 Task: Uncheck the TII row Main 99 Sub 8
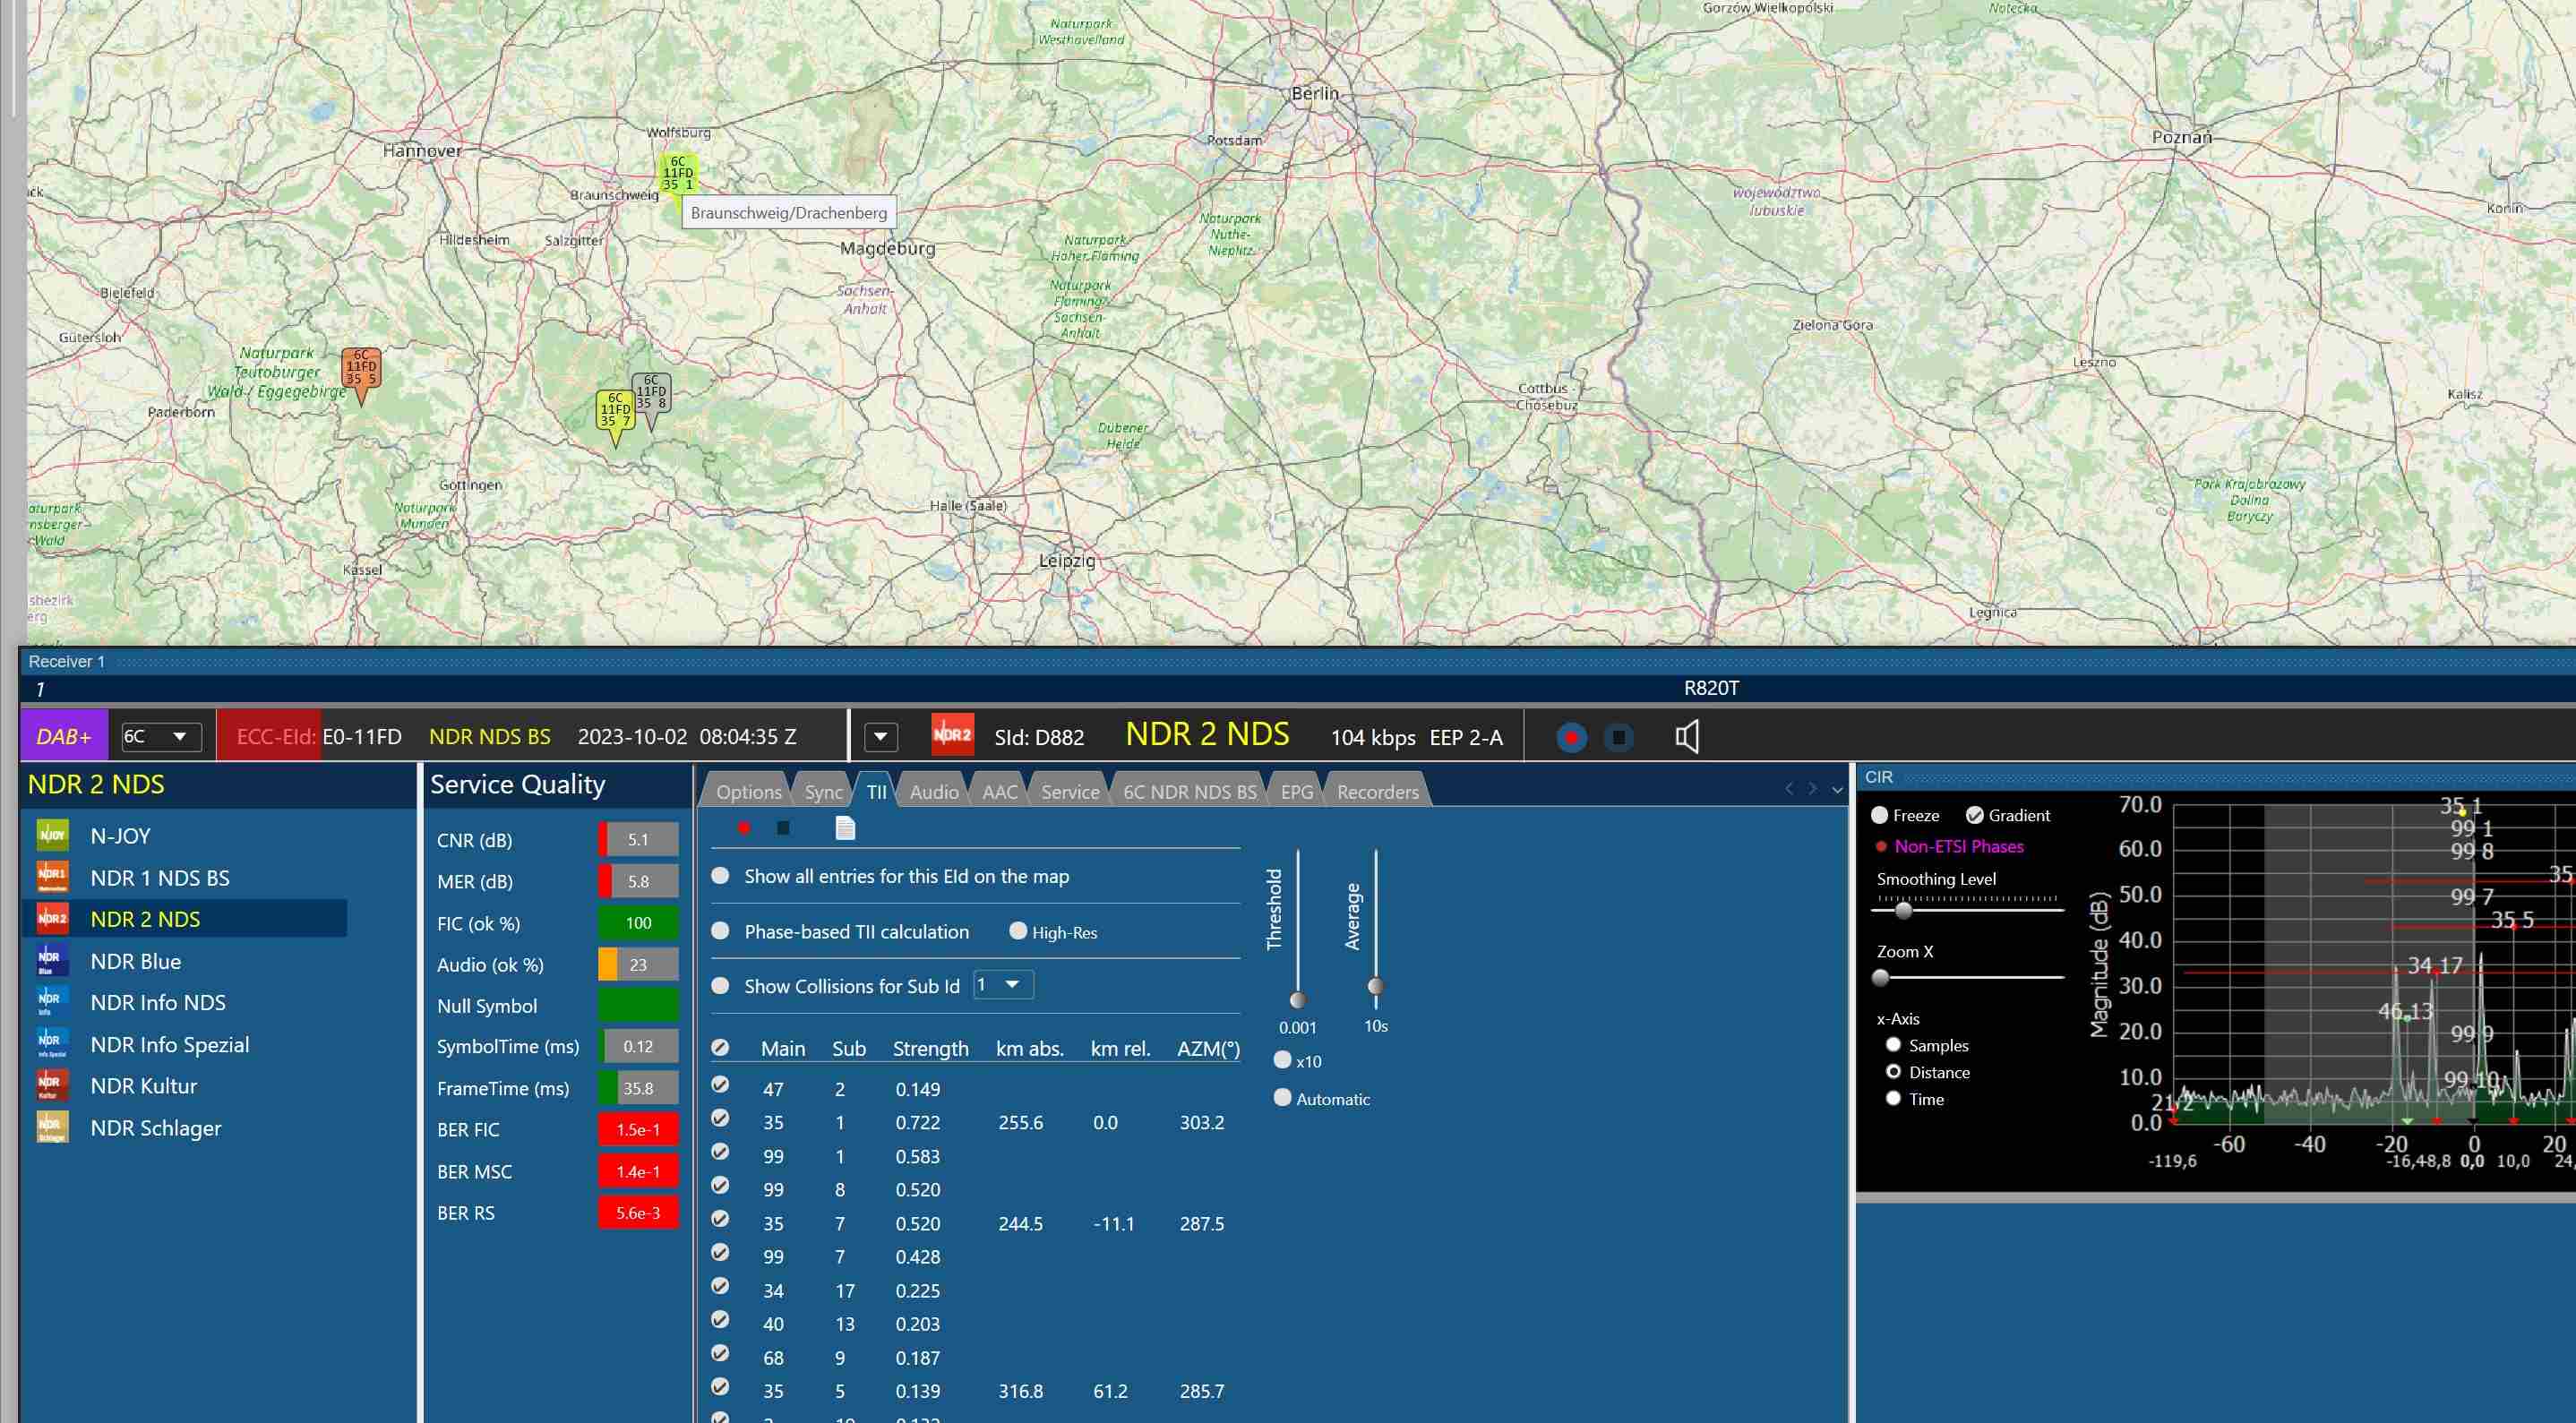(720, 1185)
